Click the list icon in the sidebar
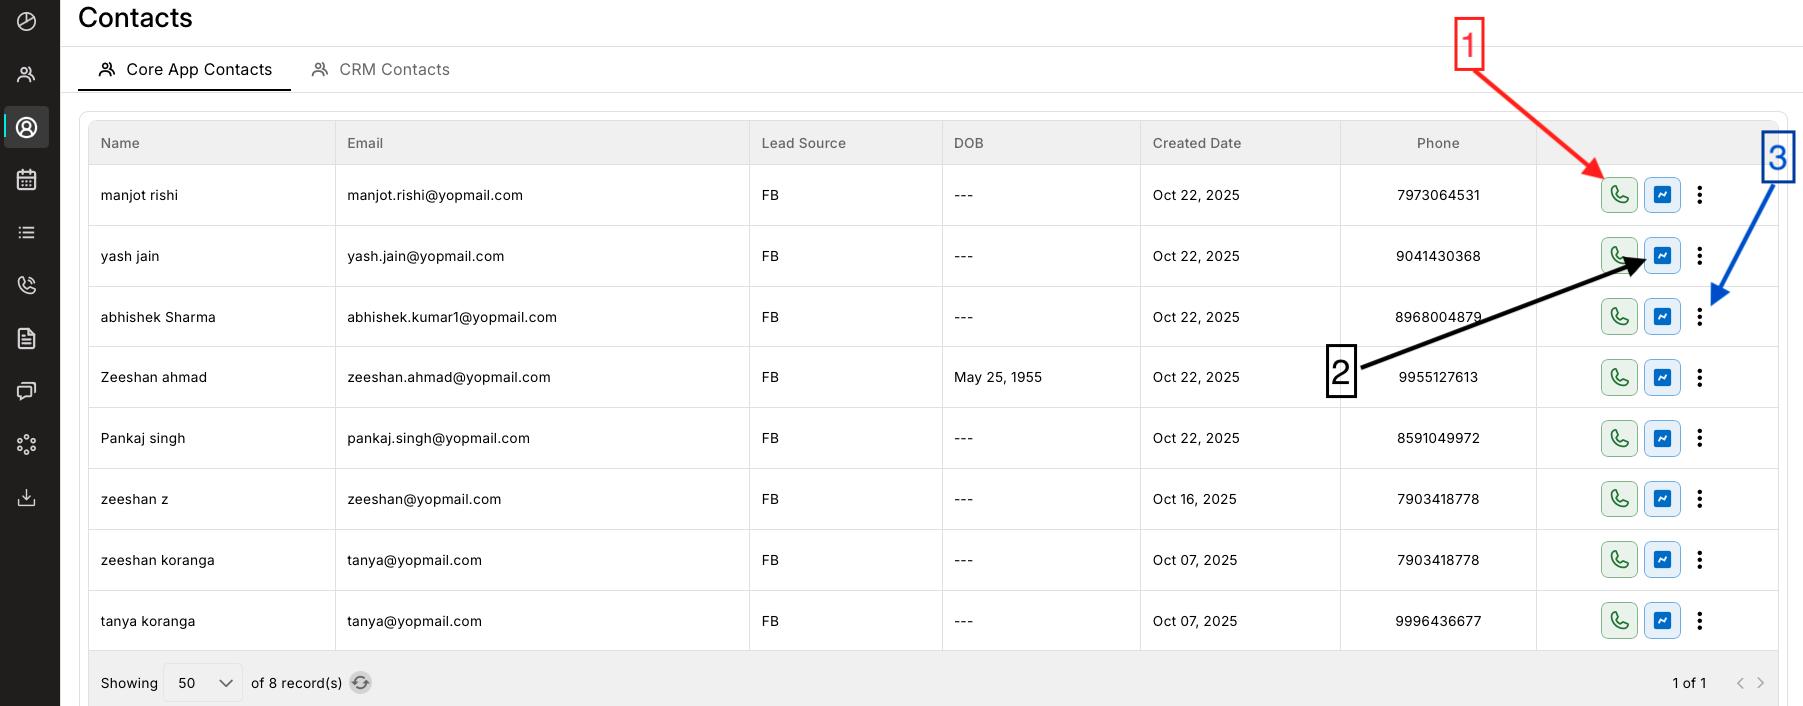This screenshot has height=706, width=1803. pos(27,233)
